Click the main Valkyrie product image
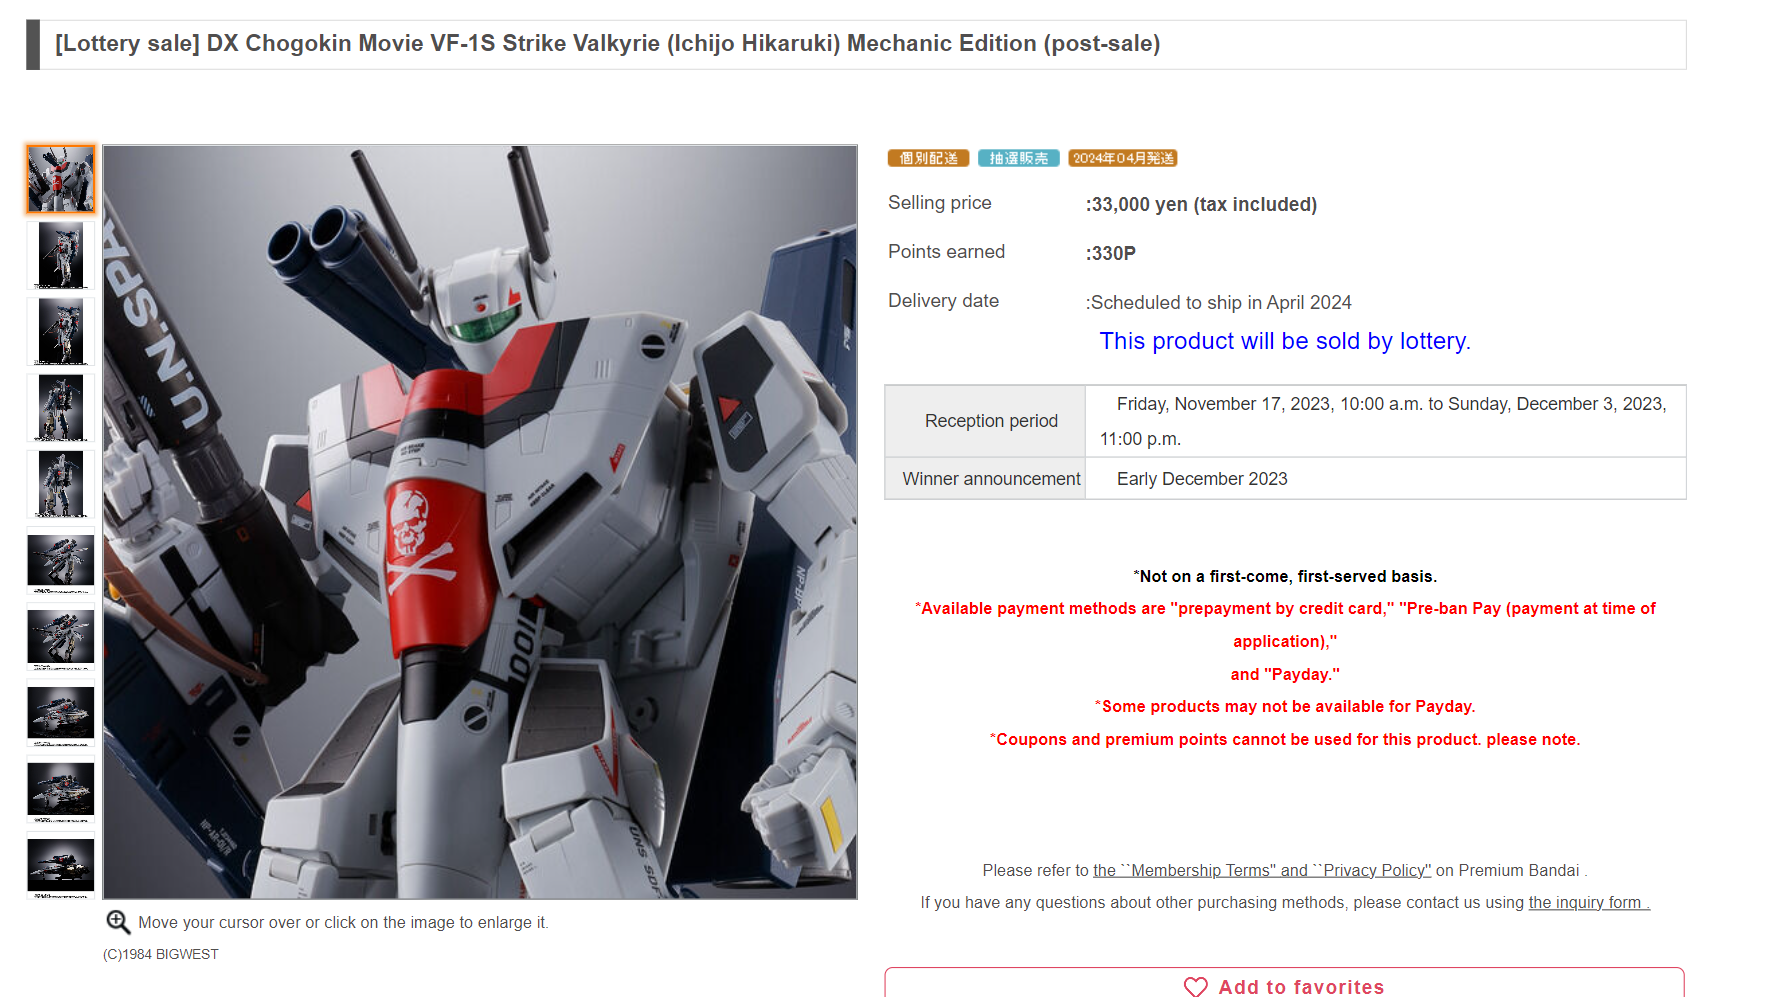Screen dimensions: 1770x997 480,522
